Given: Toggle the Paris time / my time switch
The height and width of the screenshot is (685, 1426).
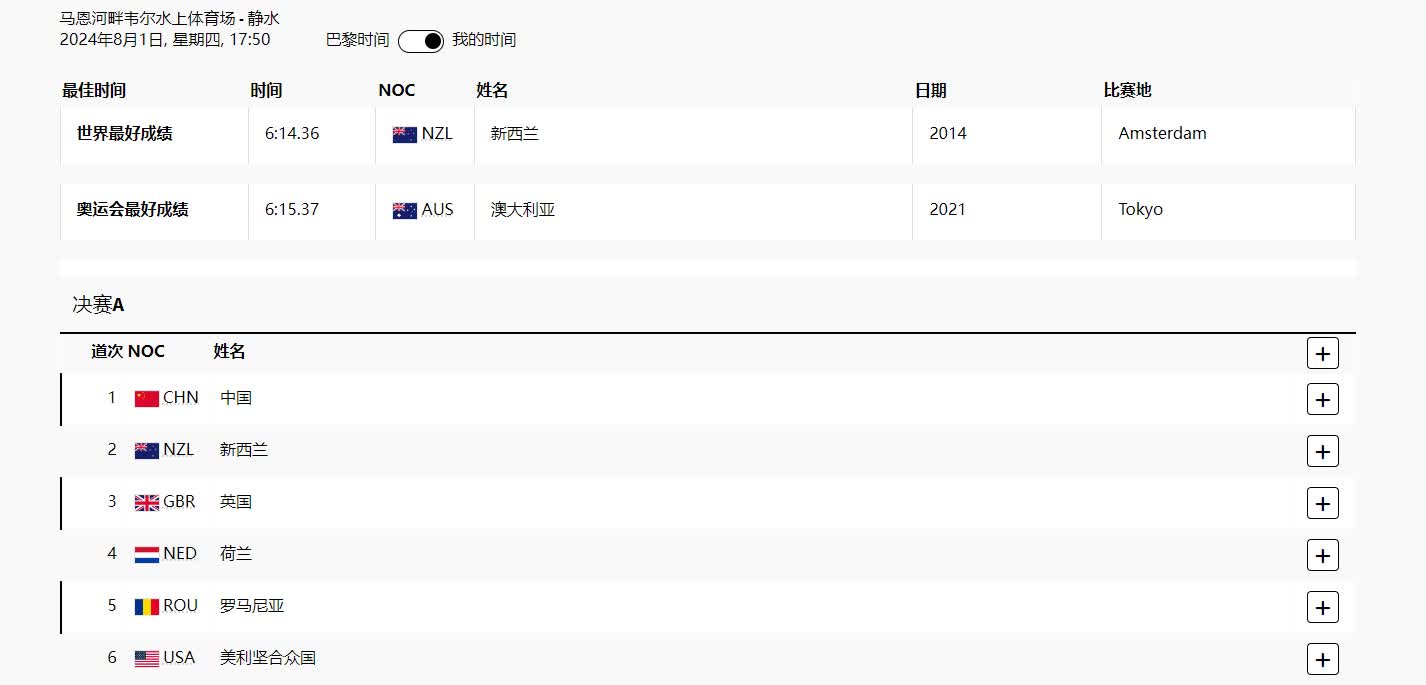Looking at the screenshot, I should click(x=421, y=41).
